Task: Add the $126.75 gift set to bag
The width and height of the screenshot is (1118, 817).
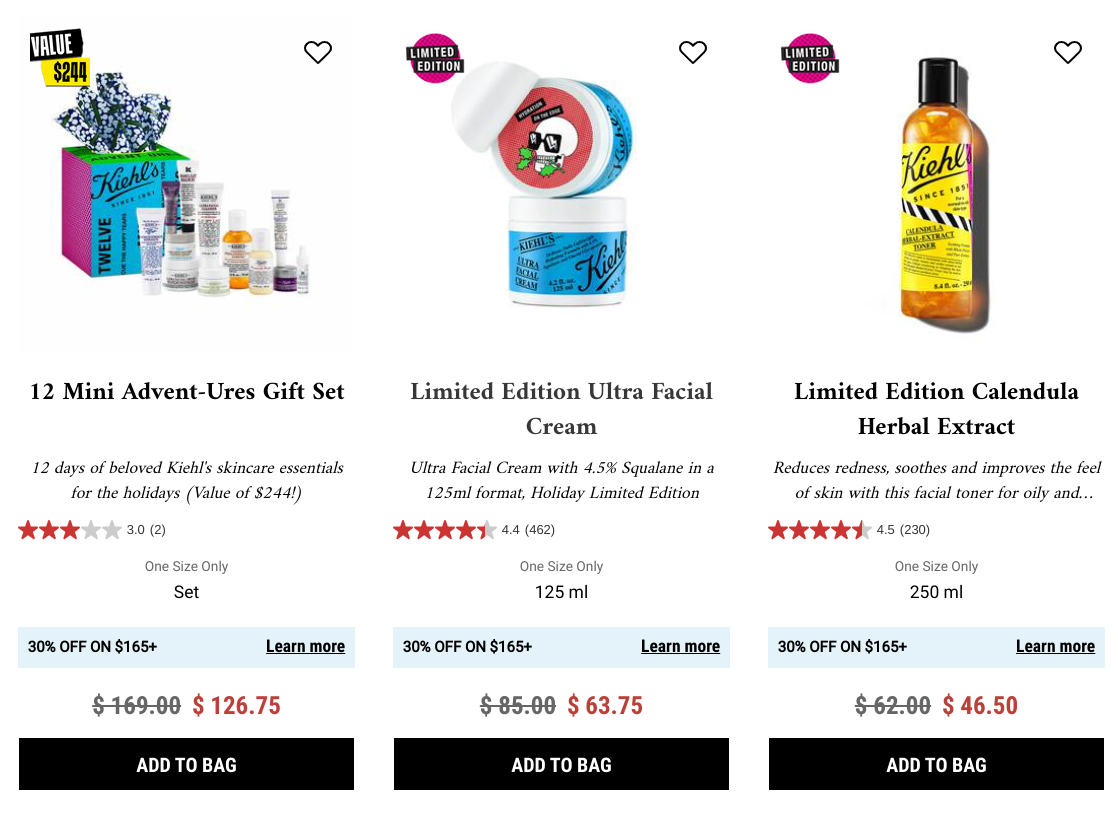Action: point(186,764)
